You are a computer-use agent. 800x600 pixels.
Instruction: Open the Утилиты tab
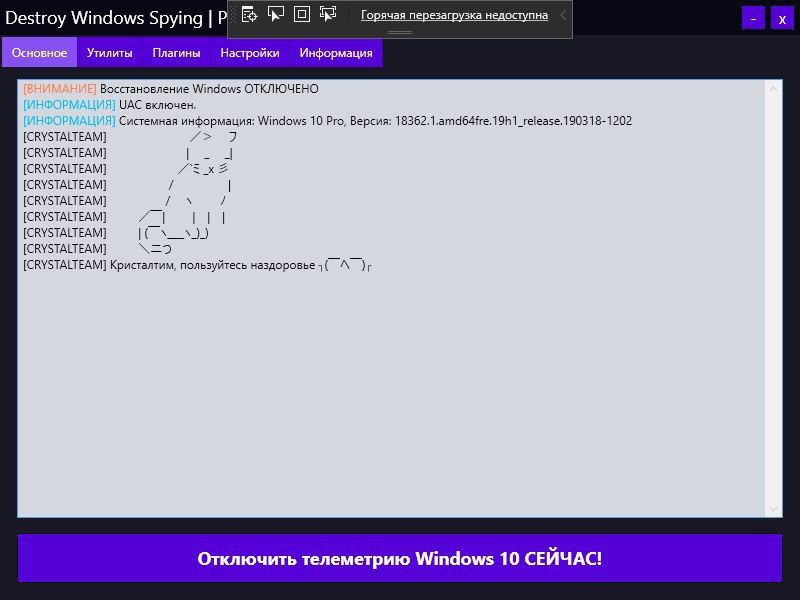coord(109,53)
